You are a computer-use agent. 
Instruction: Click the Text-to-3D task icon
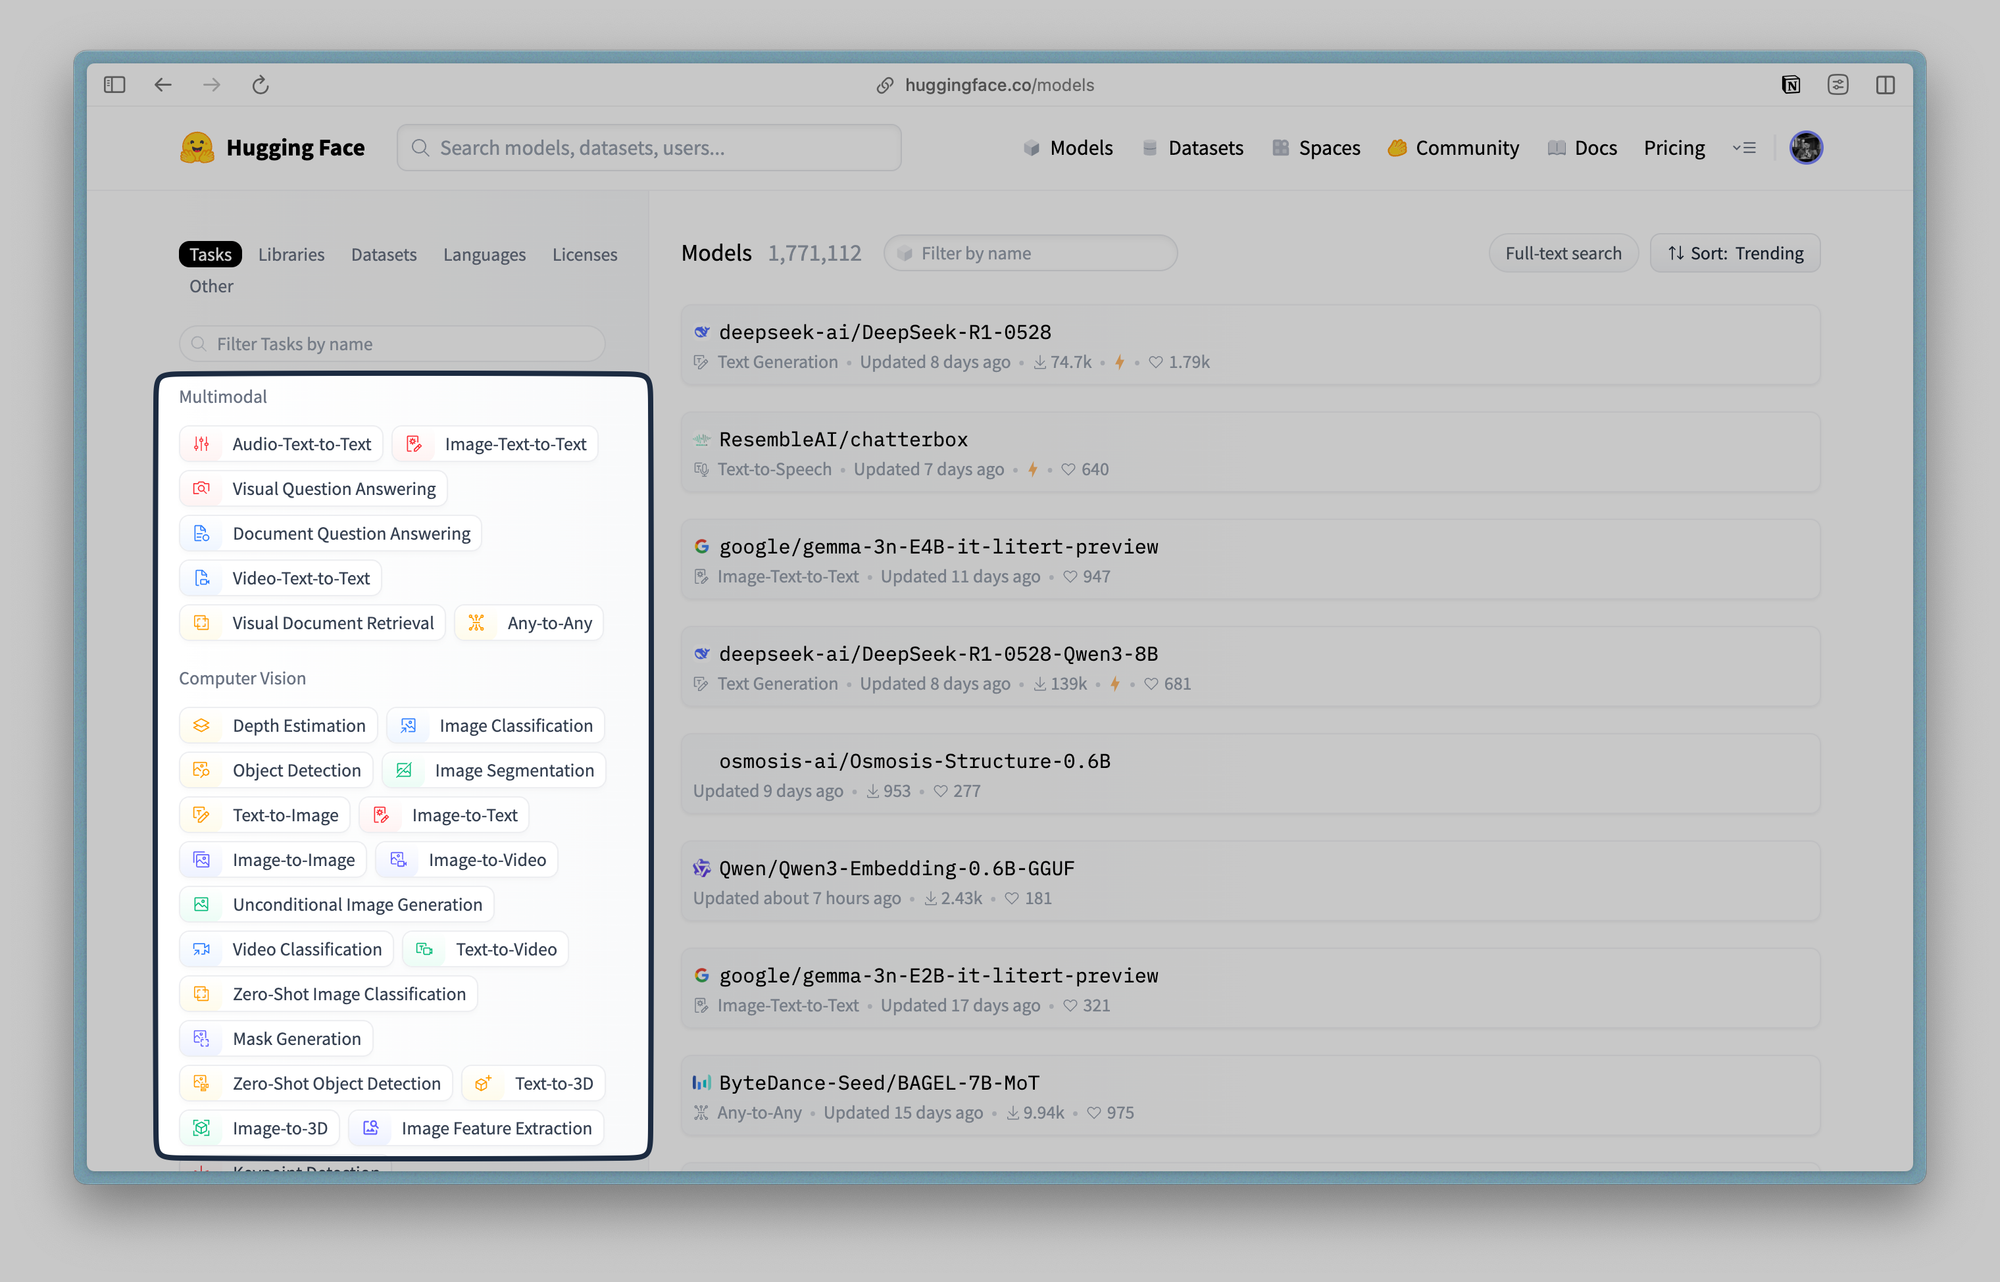pos(483,1084)
